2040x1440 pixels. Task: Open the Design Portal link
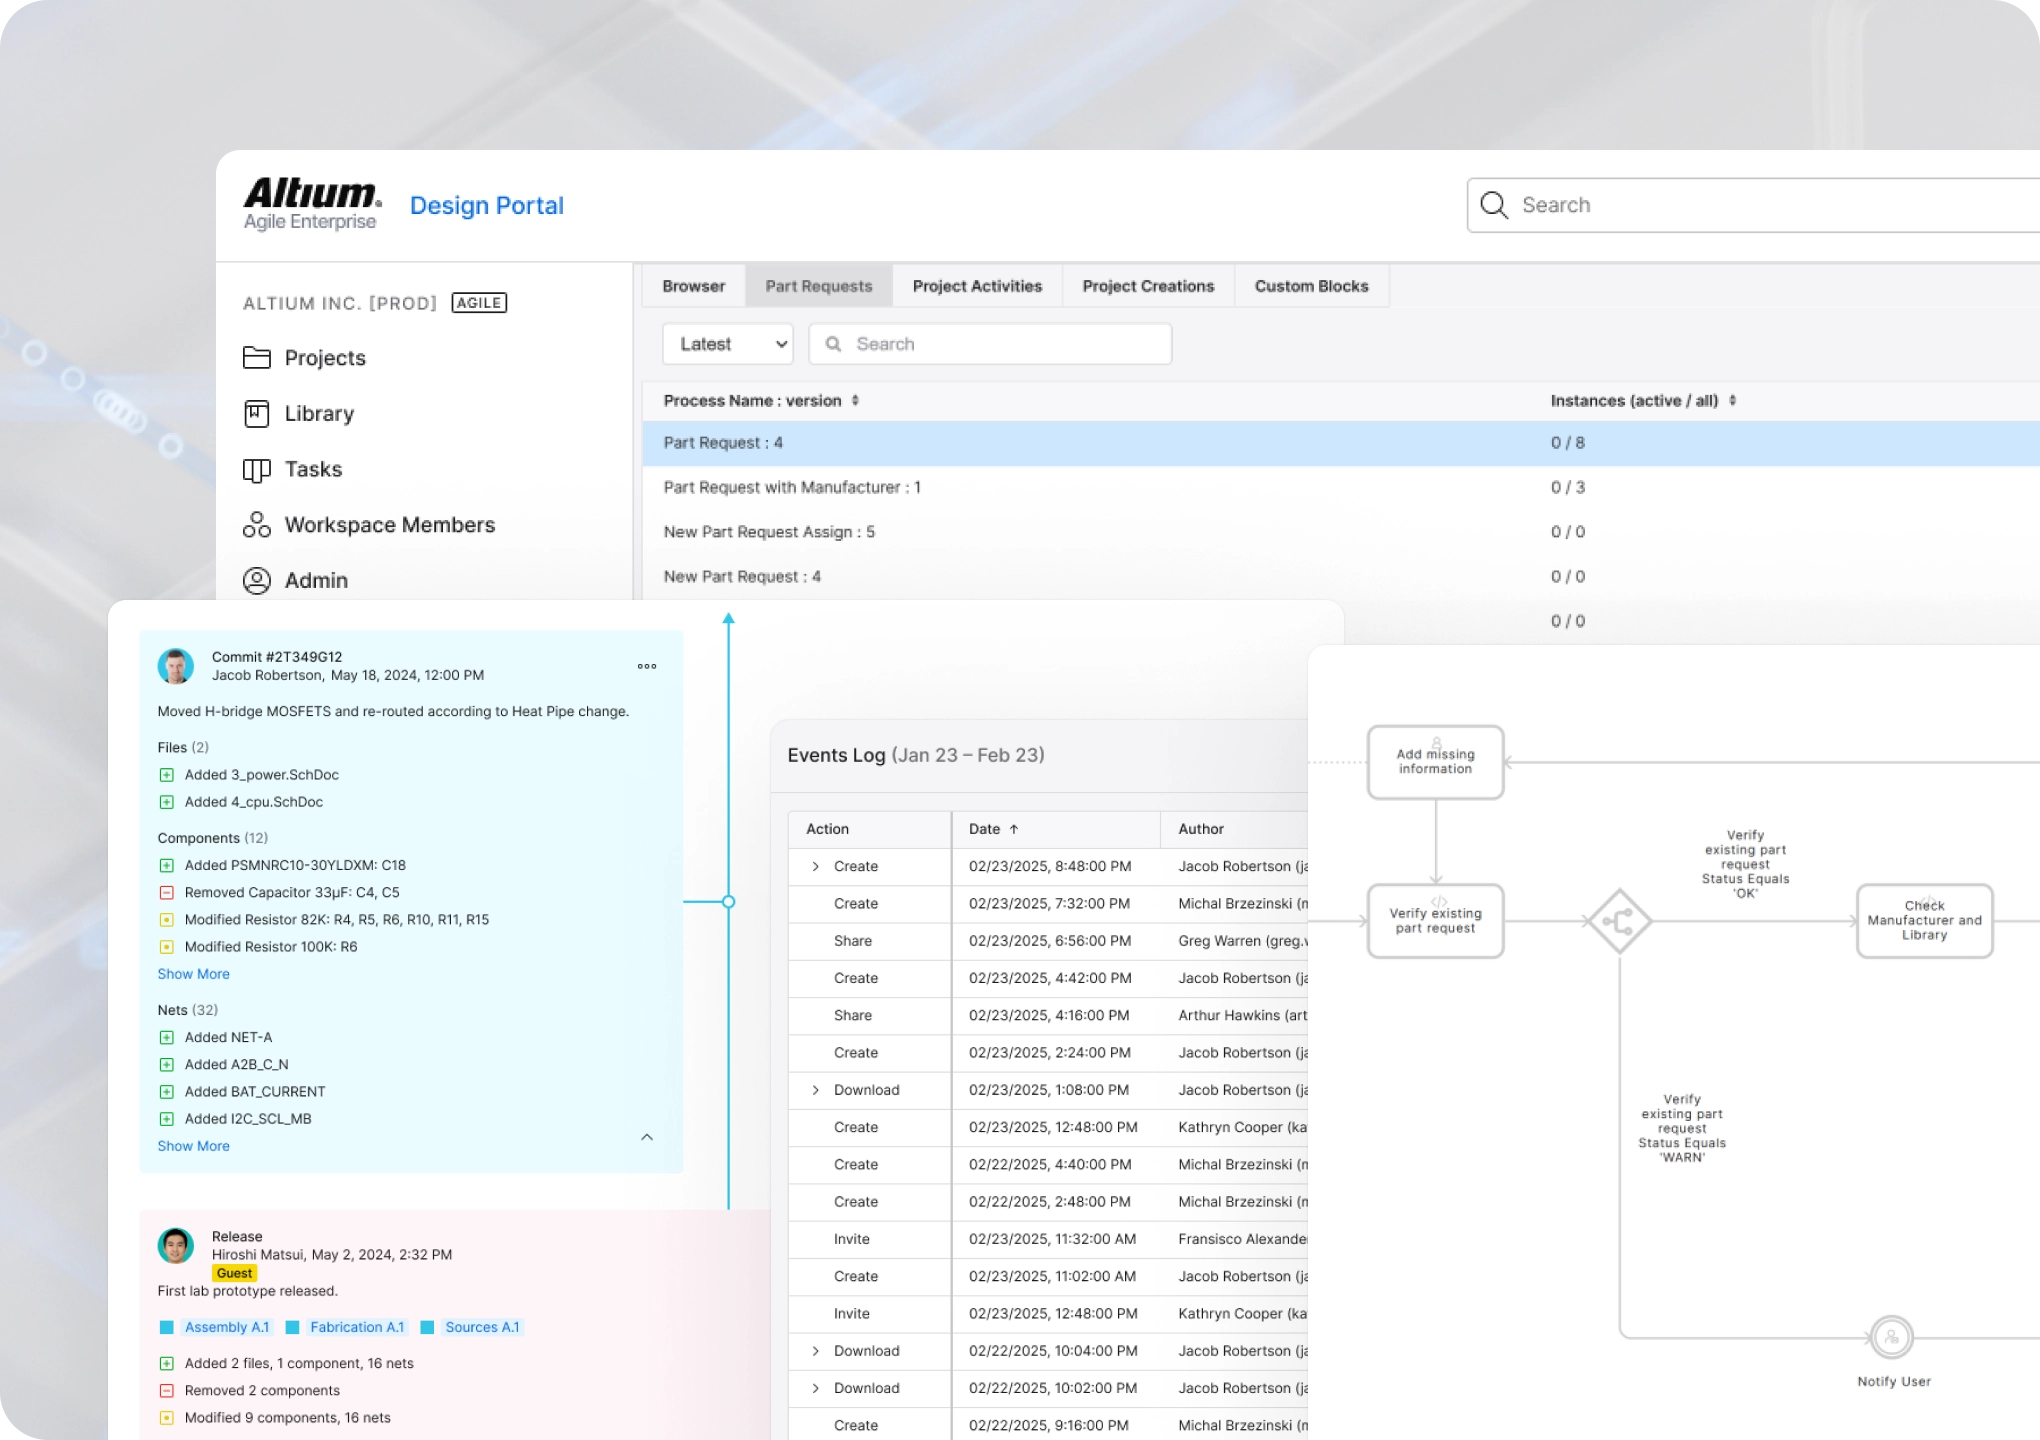[x=487, y=206]
